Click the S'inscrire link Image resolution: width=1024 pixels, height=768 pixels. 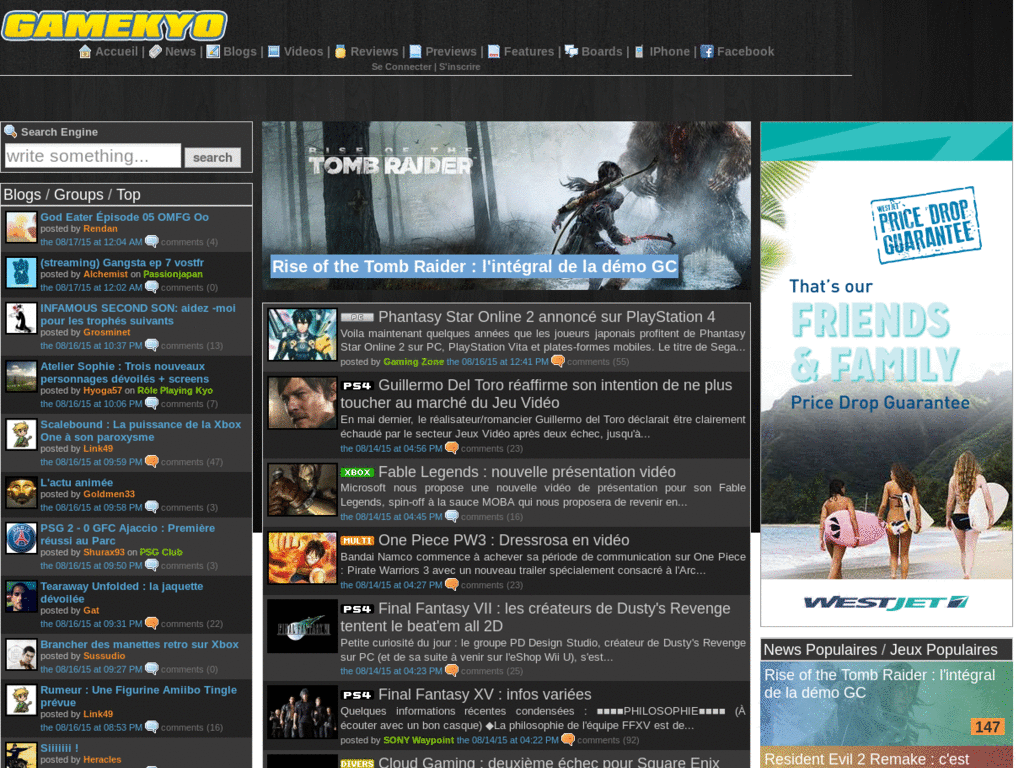(460, 67)
